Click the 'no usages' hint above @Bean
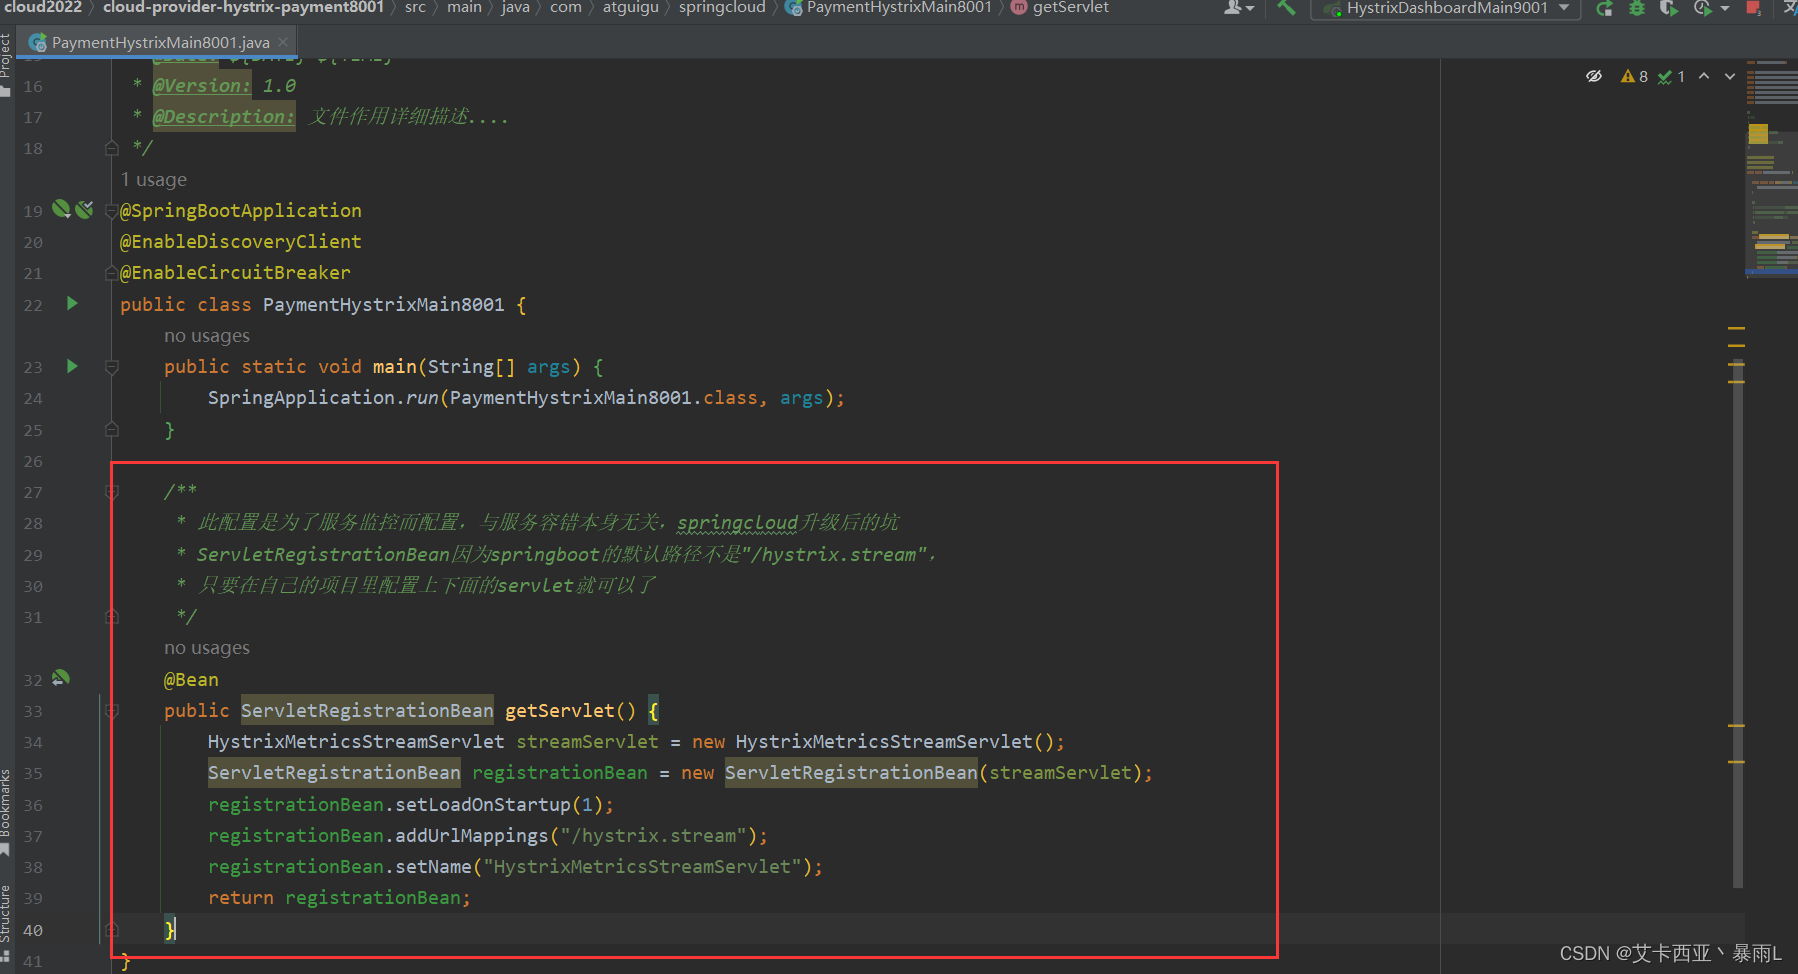The image size is (1798, 974). 207,648
